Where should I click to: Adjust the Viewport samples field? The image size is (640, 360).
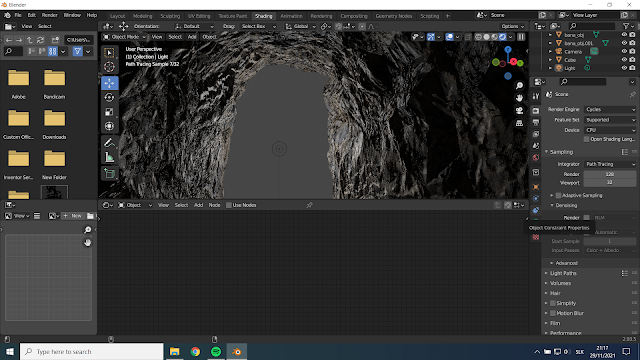pos(609,182)
